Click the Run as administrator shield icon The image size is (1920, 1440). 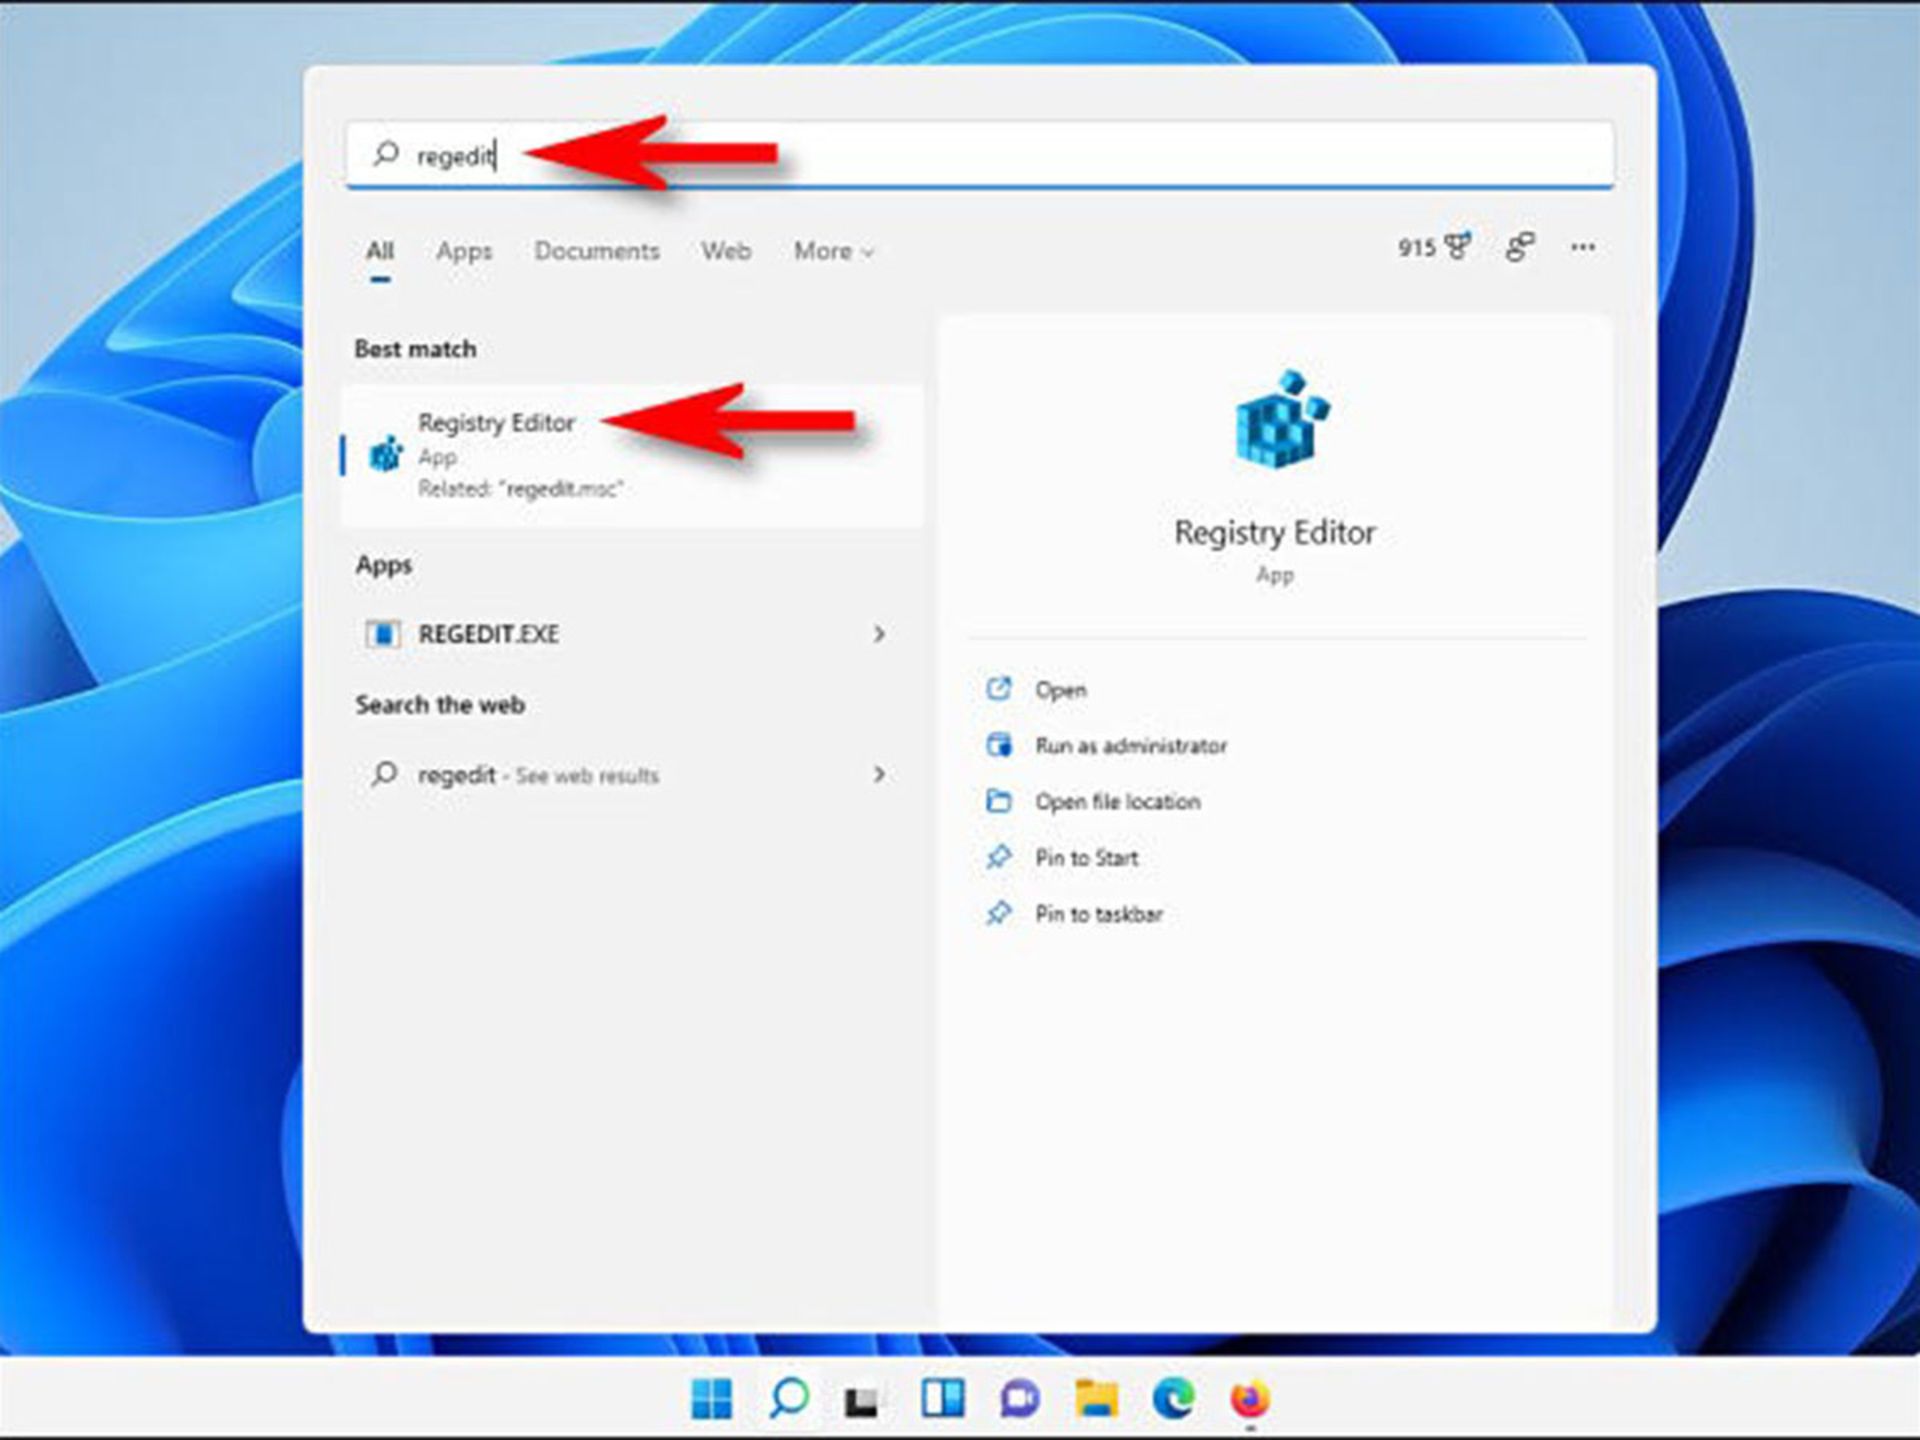(x=999, y=745)
